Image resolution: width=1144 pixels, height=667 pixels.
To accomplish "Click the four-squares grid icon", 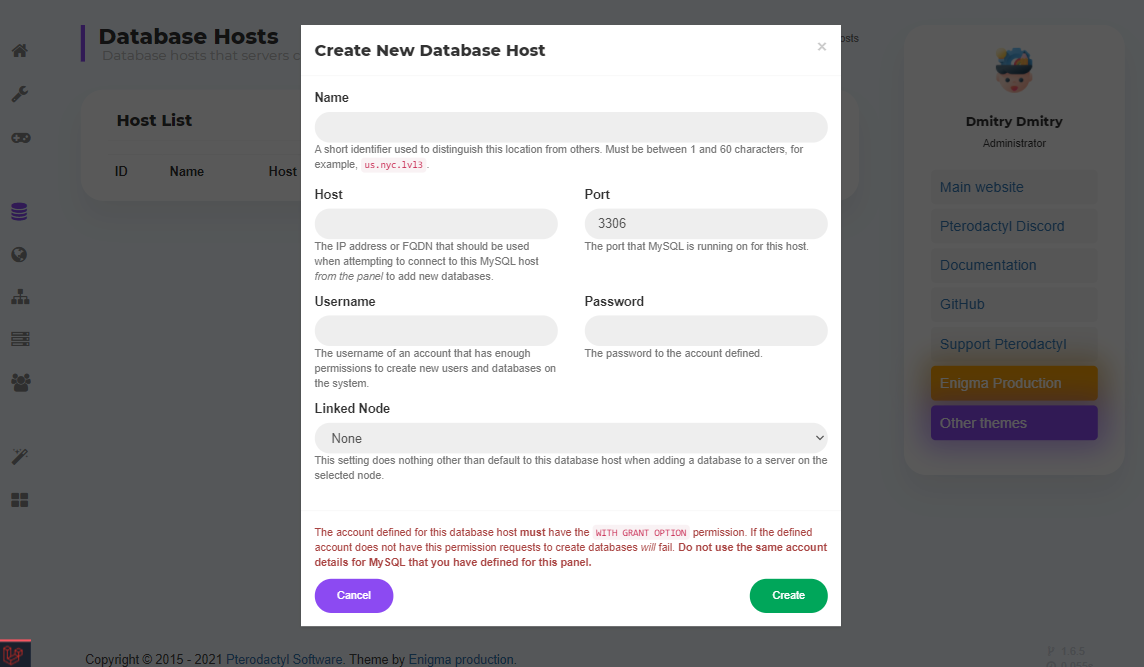I will click(x=20, y=500).
